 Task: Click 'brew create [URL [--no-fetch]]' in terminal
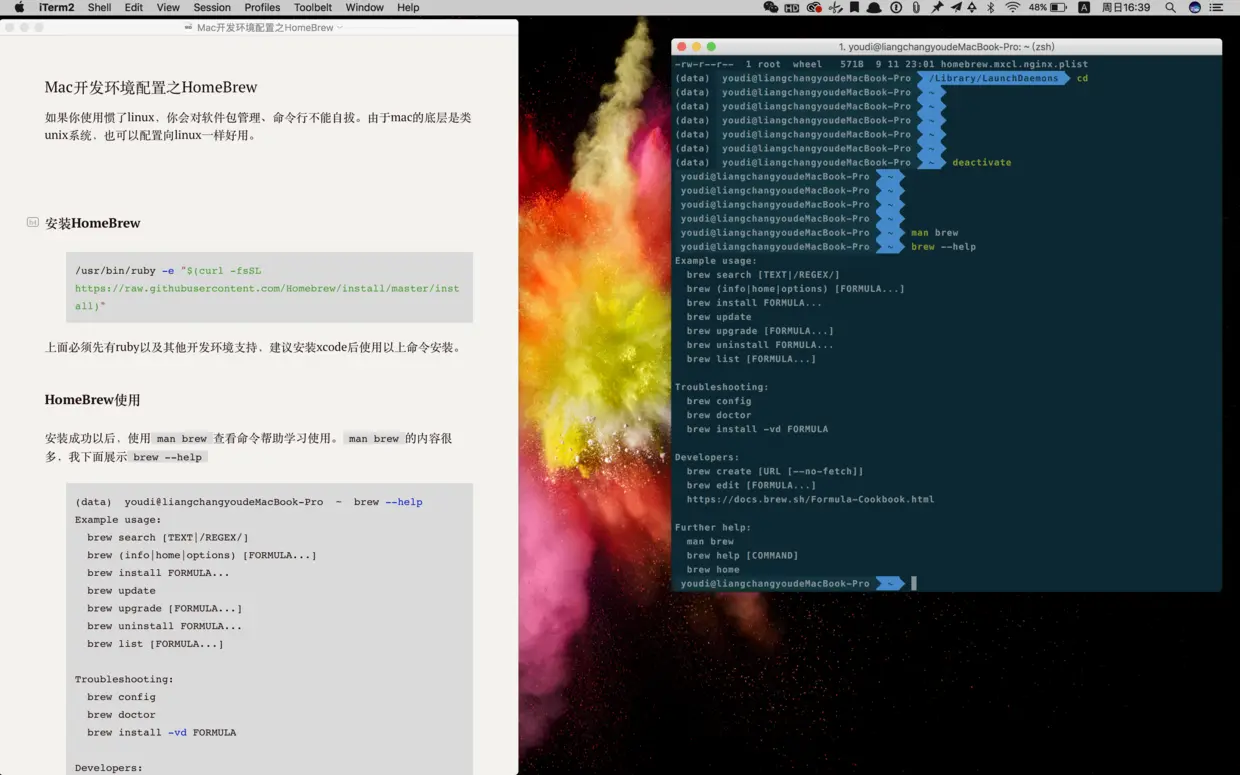pyautogui.click(x=775, y=471)
